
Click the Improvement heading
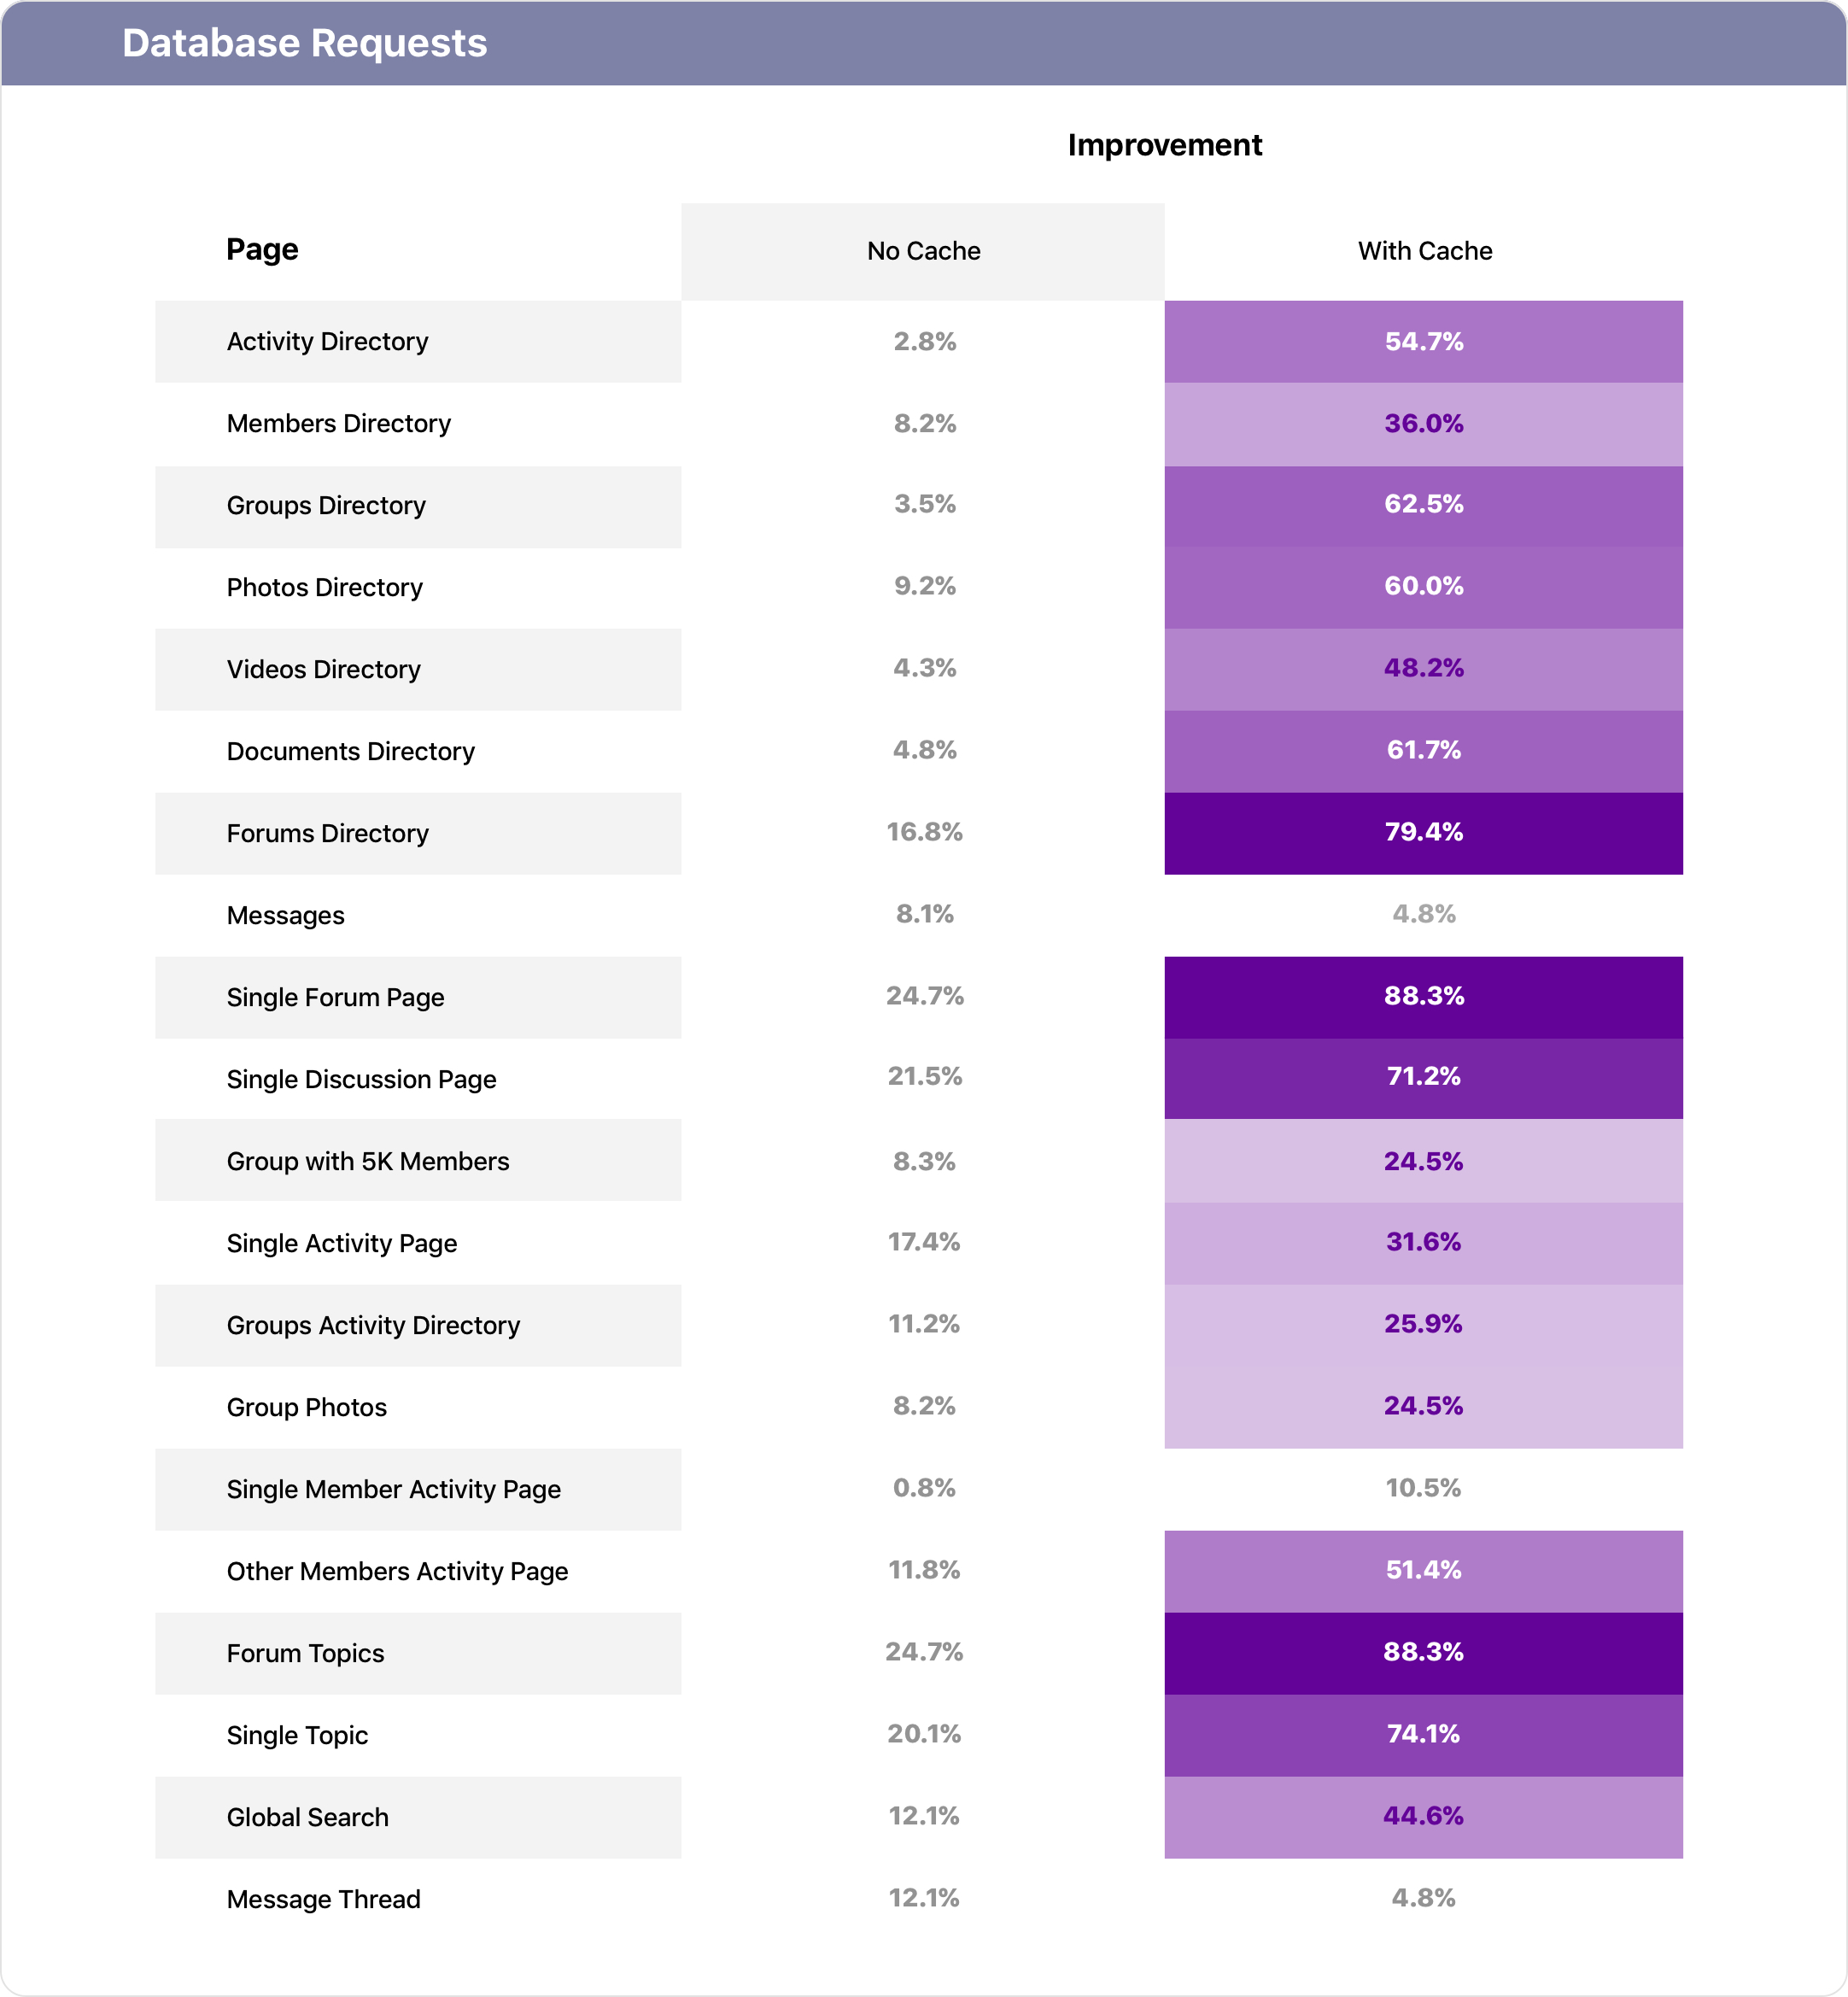(1164, 145)
